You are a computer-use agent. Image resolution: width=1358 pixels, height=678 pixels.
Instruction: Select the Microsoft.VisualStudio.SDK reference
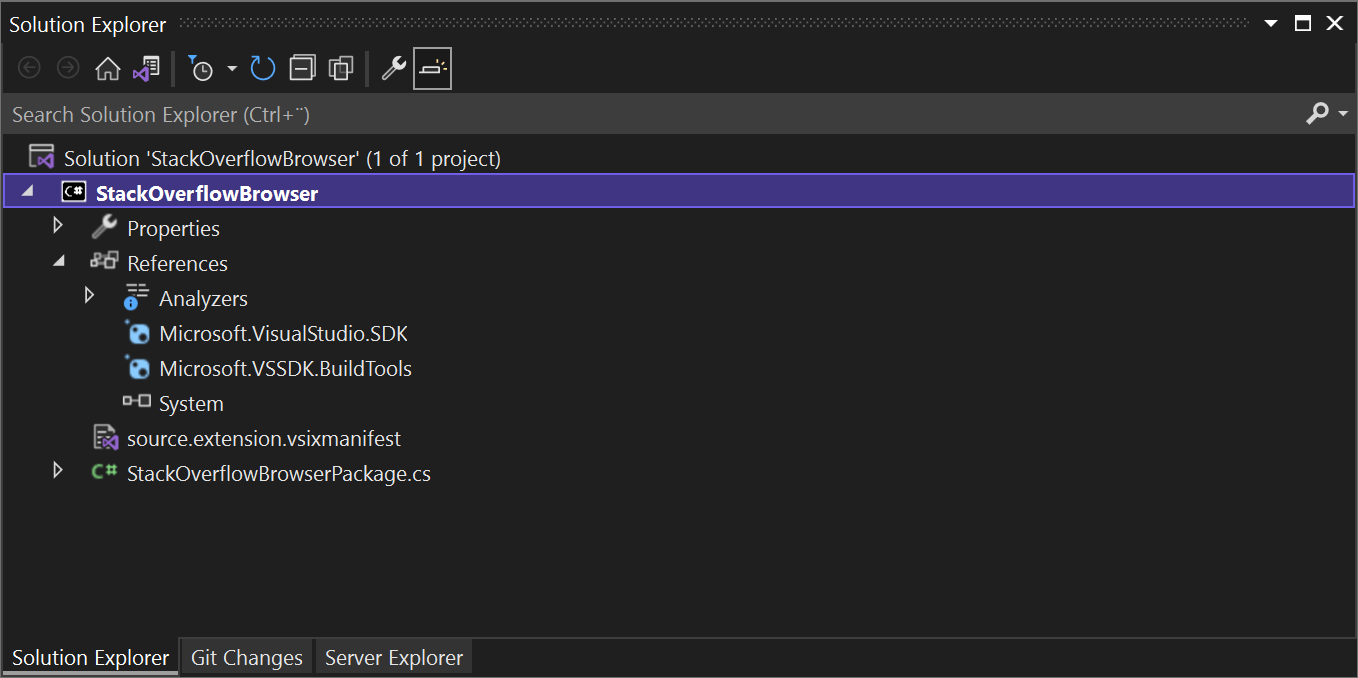pyautogui.click(x=283, y=333)
